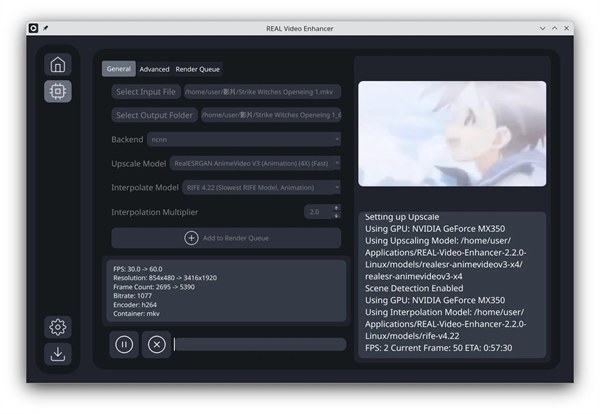This screenshot has height=414, width=600.
Task: Click the 'Linux/models/rife-v4.22' log line
Action: [x=412, y=336]
